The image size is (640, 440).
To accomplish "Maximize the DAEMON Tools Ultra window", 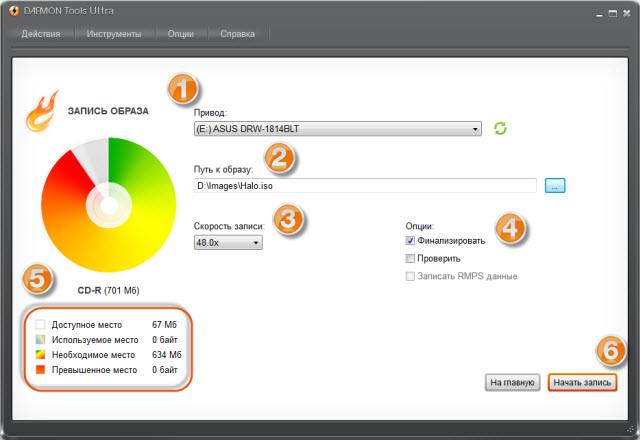I will 613,13.
